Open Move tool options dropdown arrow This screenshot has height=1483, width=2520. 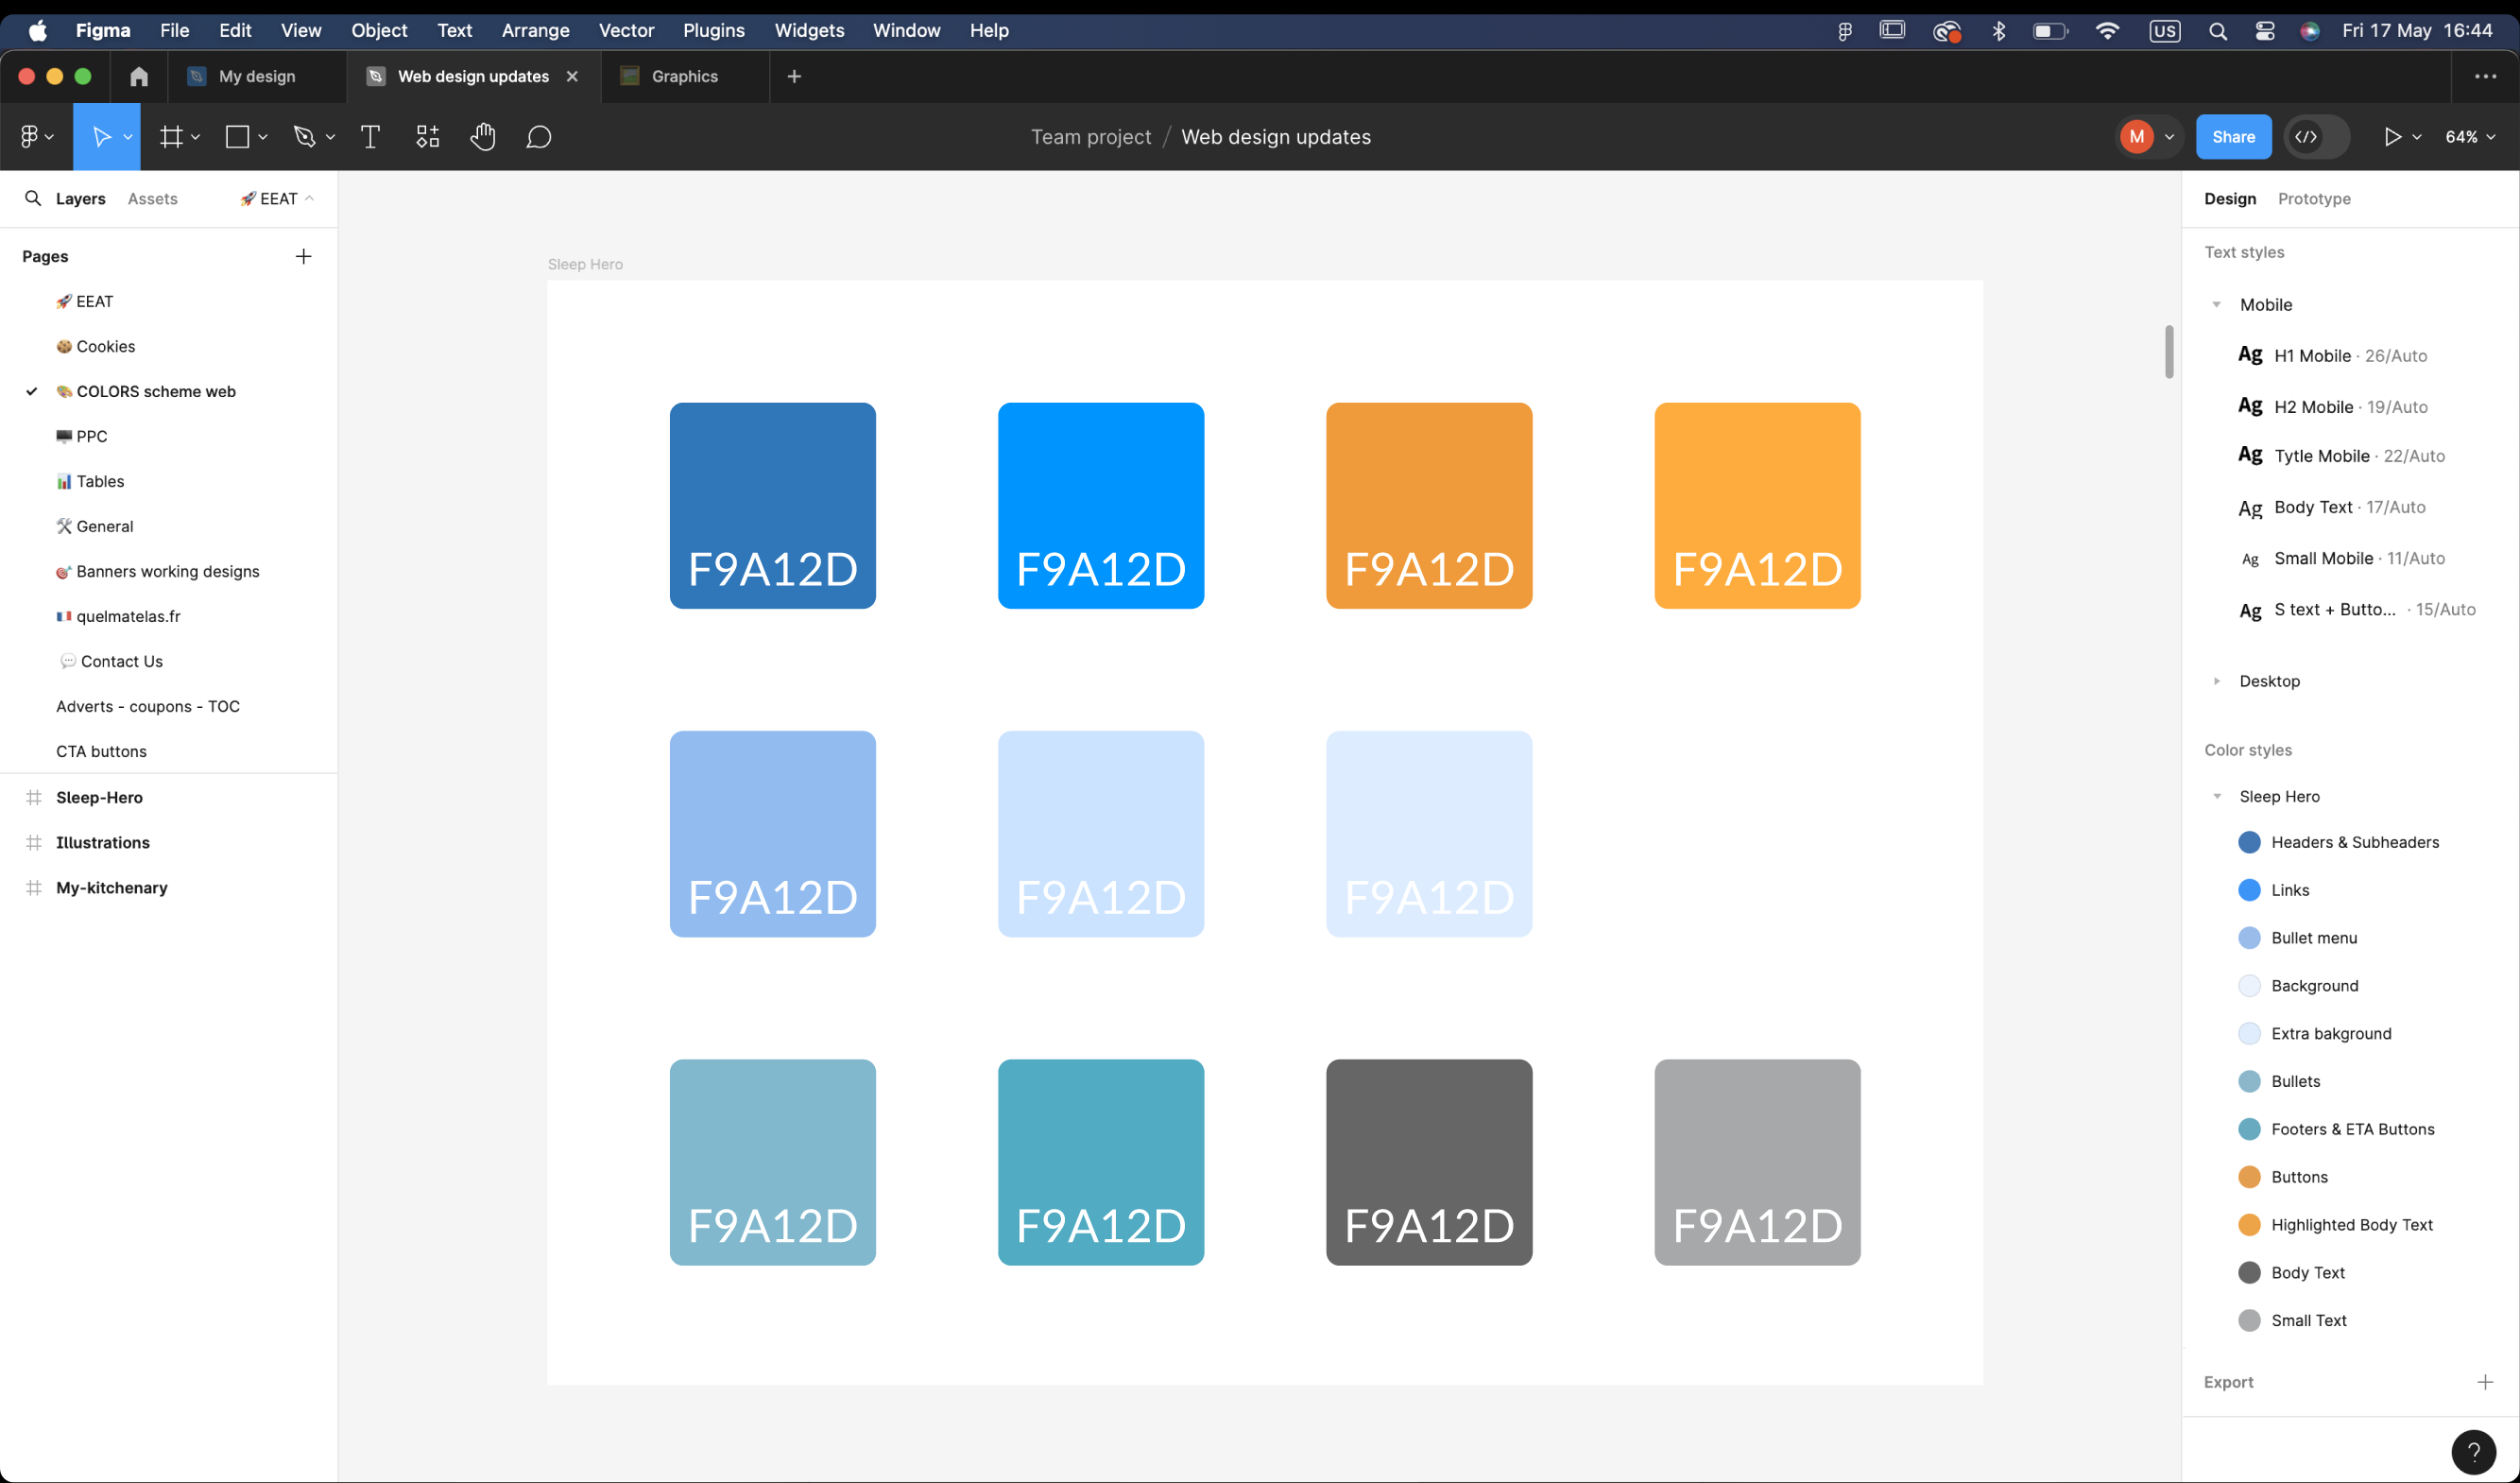point(128,137)
